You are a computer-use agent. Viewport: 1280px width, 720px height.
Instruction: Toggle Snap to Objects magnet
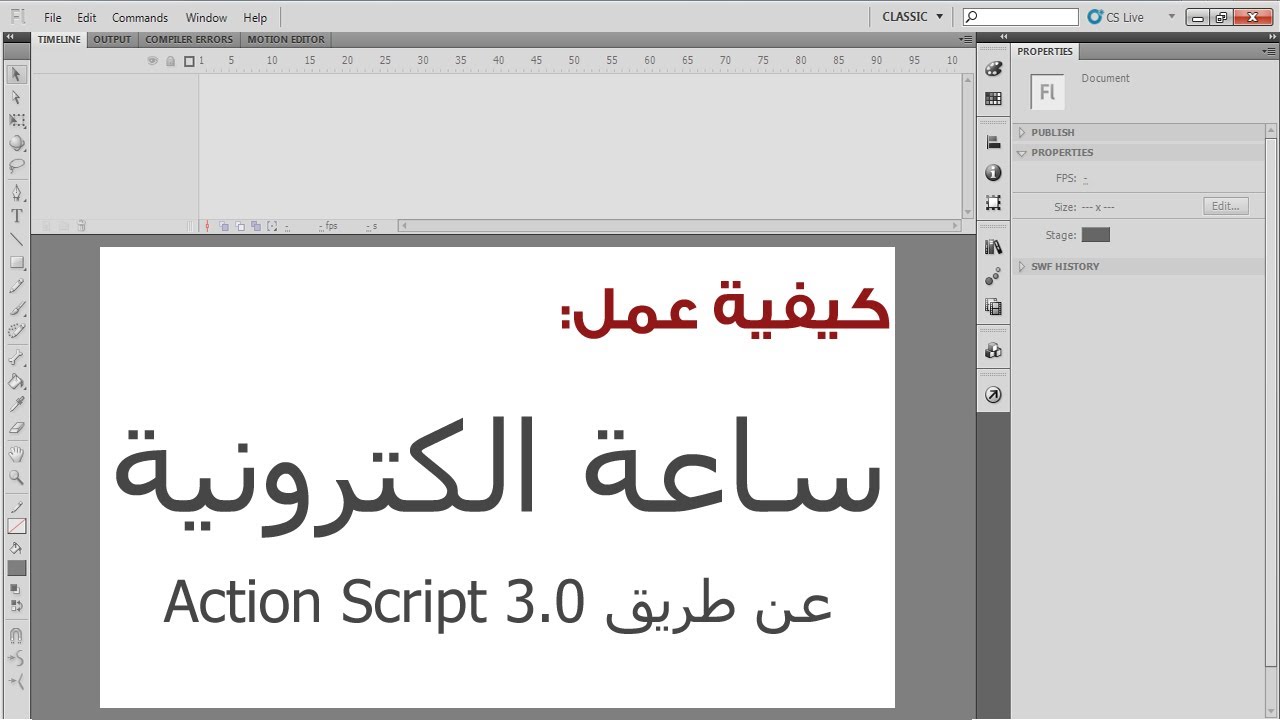[17, 636]
